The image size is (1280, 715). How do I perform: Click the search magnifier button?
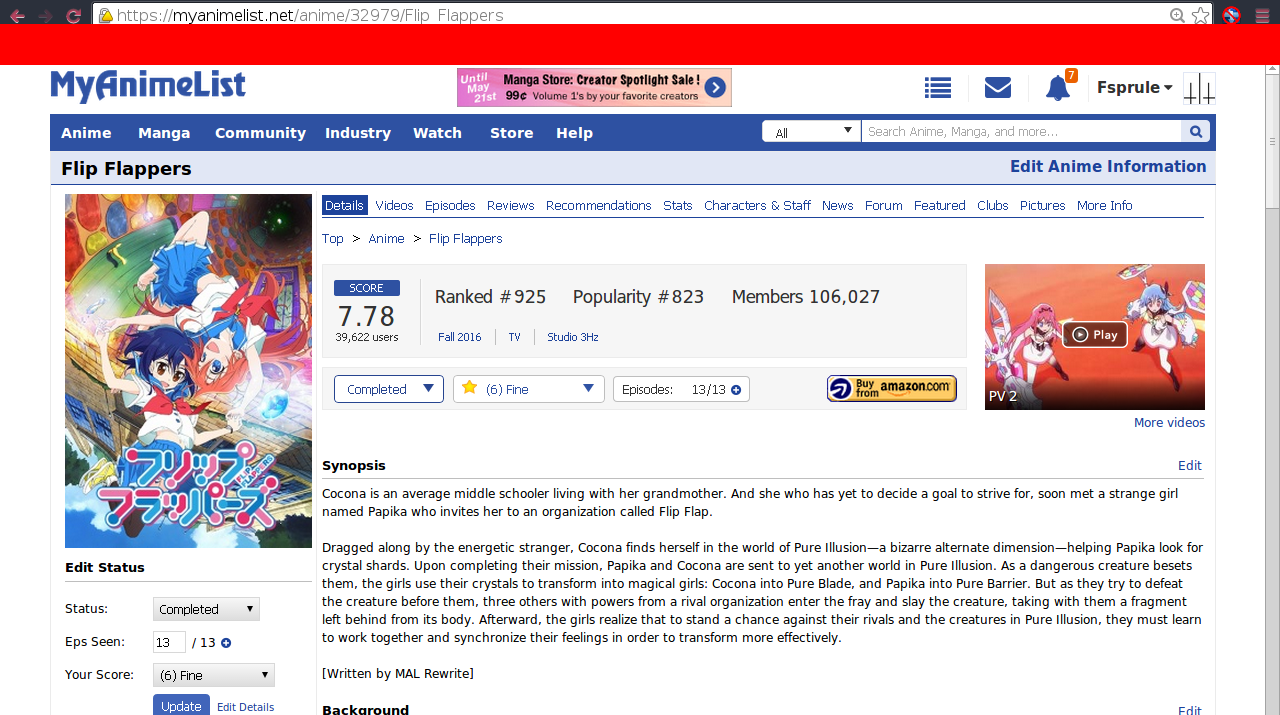(x=1195, y=131)
